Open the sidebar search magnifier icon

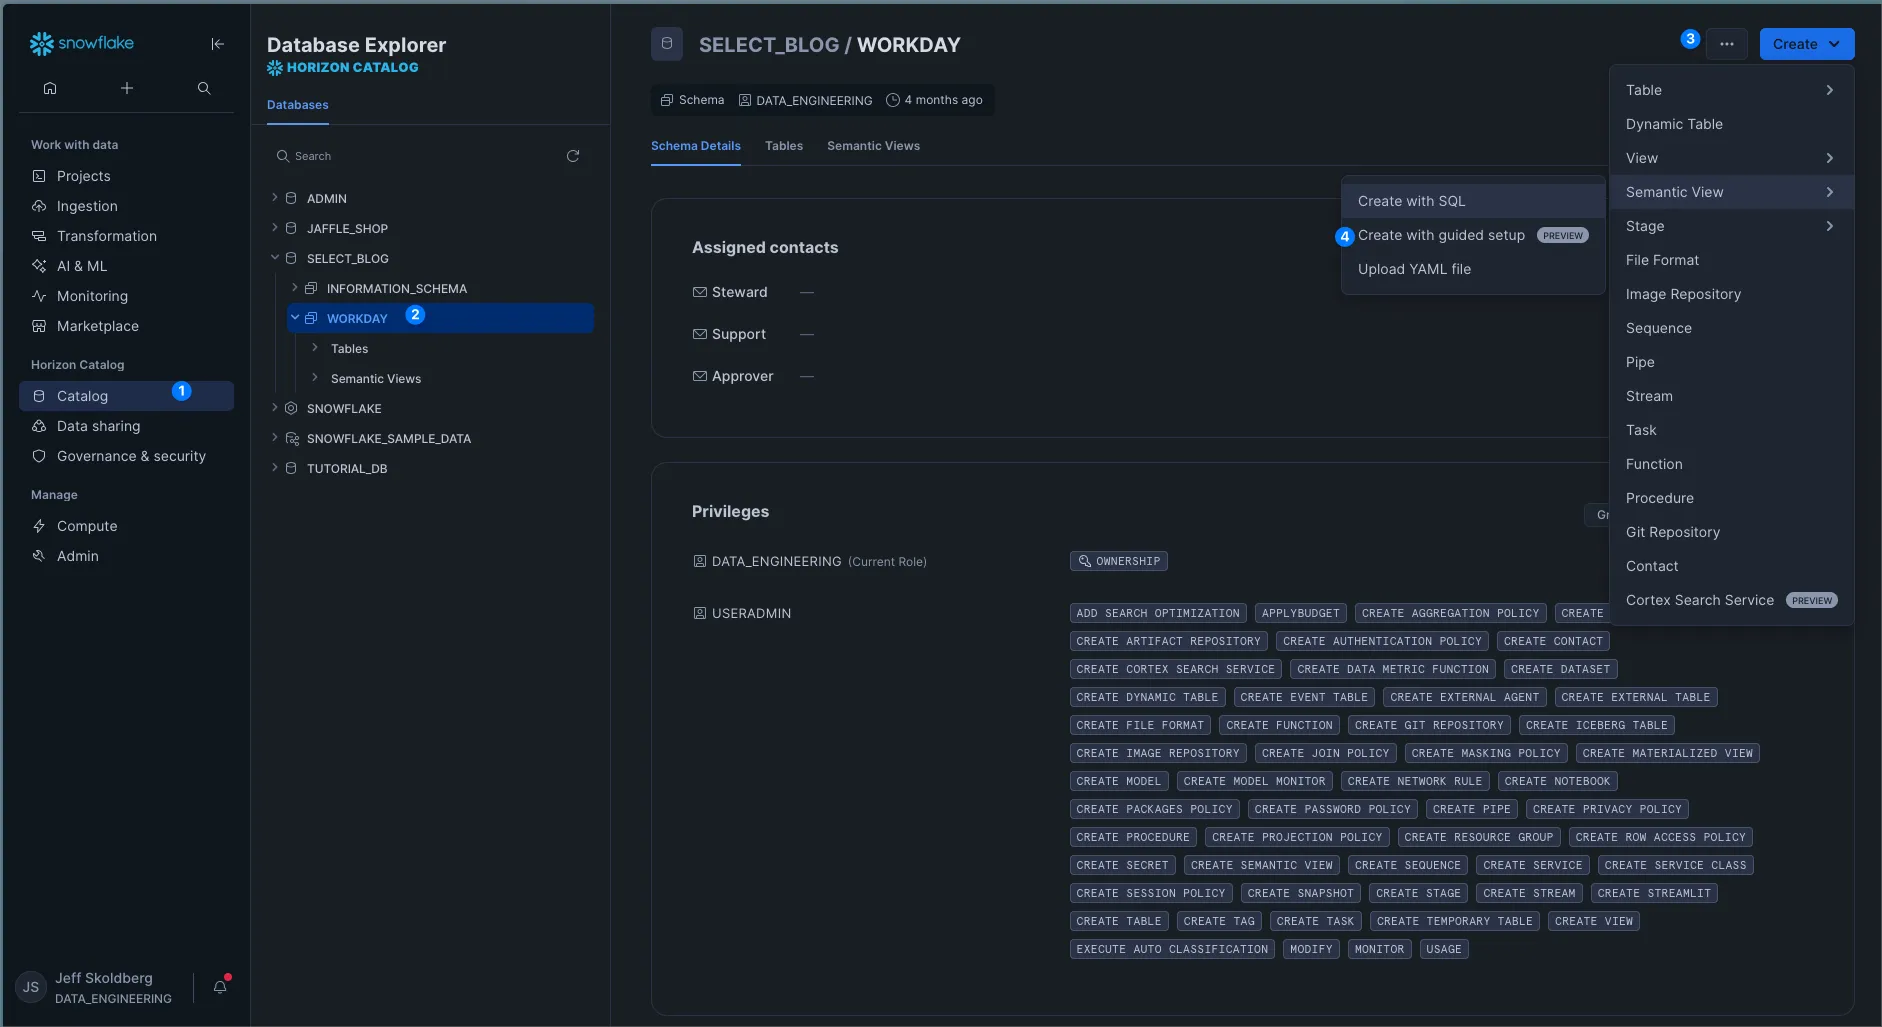[x=204, y=88]
